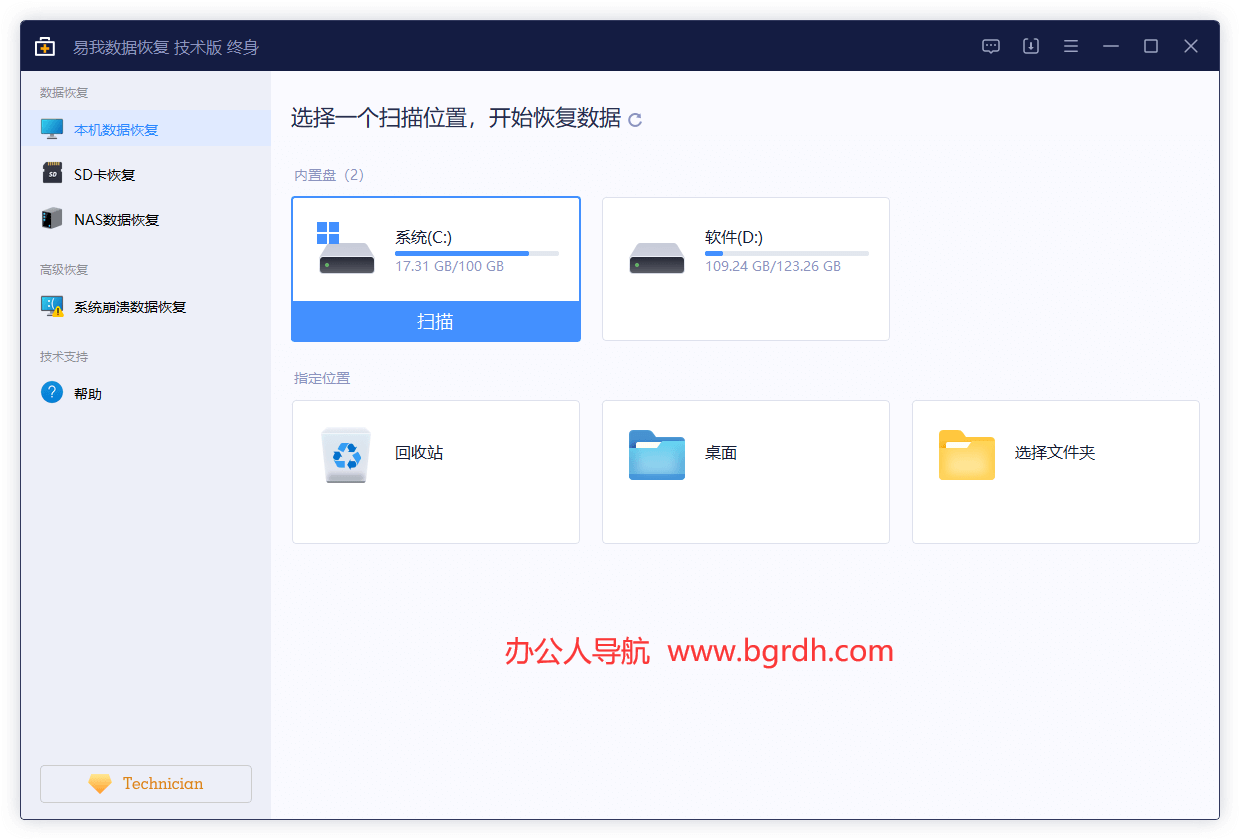1240x840 pixels.
Task: Click the 17.31 GB/100 GB text
Action: point(450,267)
